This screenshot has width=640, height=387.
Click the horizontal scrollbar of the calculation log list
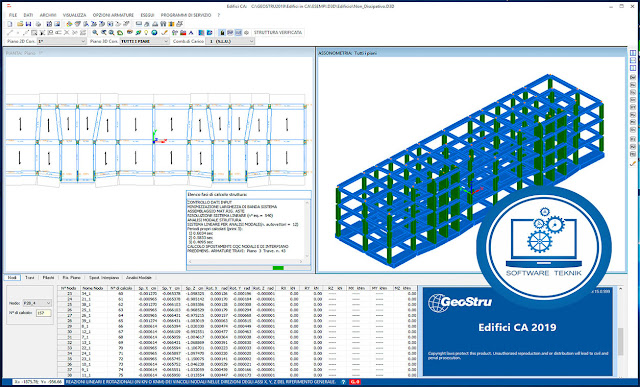pyautogui.click(x=246, y=261)
